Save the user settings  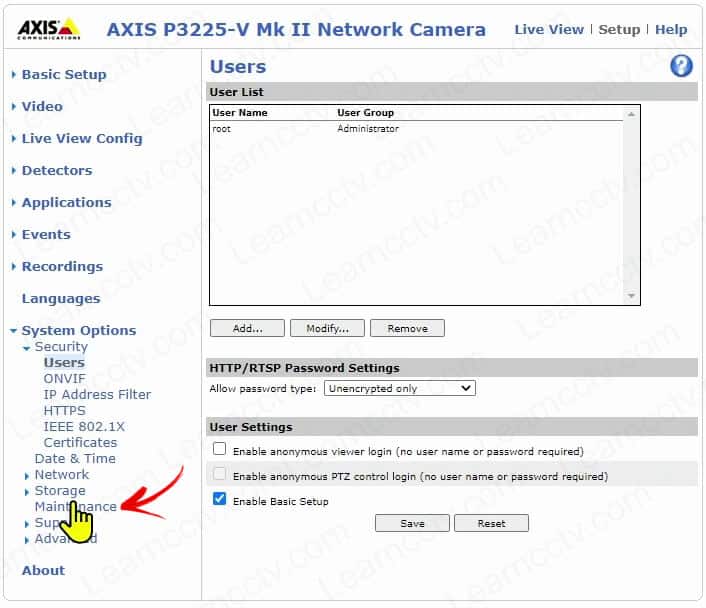[x=412, y=523]
